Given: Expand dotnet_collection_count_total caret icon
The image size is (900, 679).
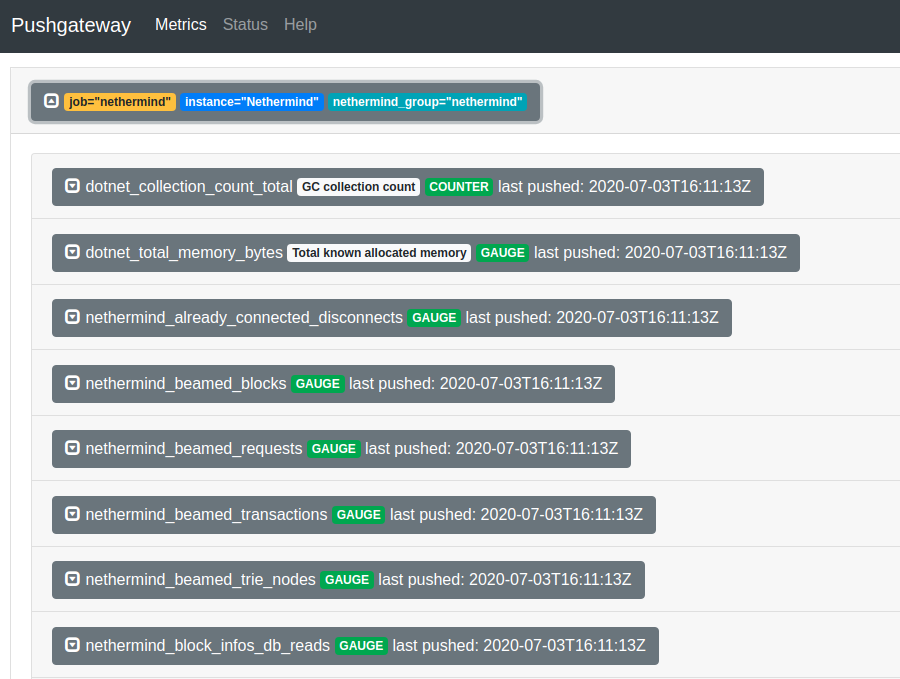Looking at the screenshot, I should point(72,186).
